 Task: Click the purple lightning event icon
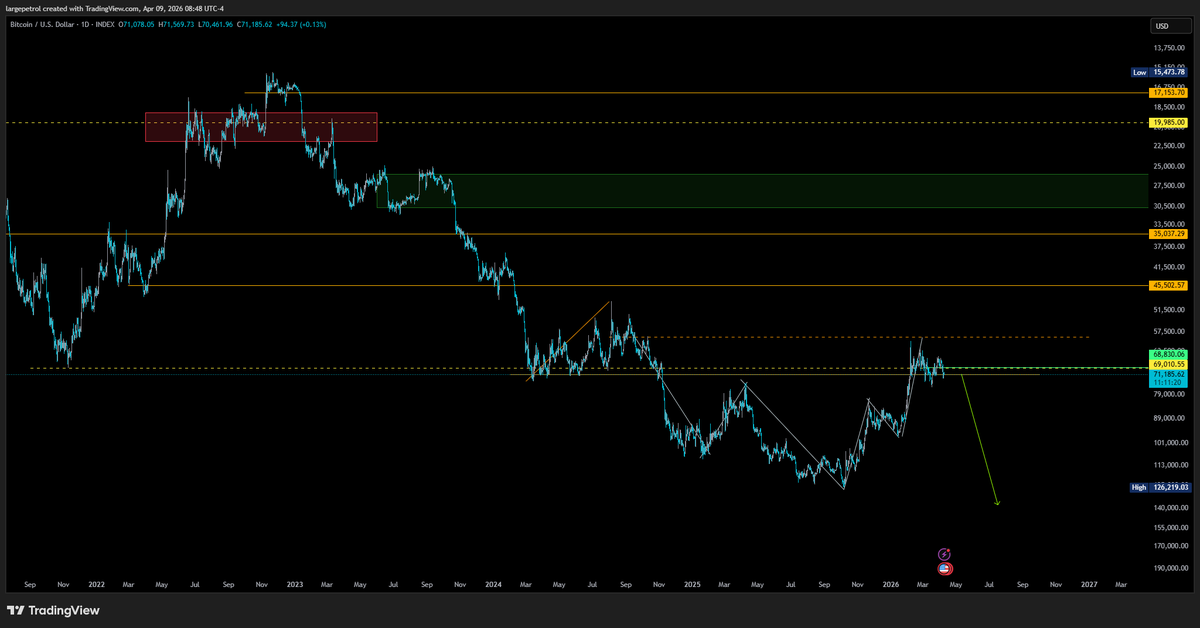point(944,553)
